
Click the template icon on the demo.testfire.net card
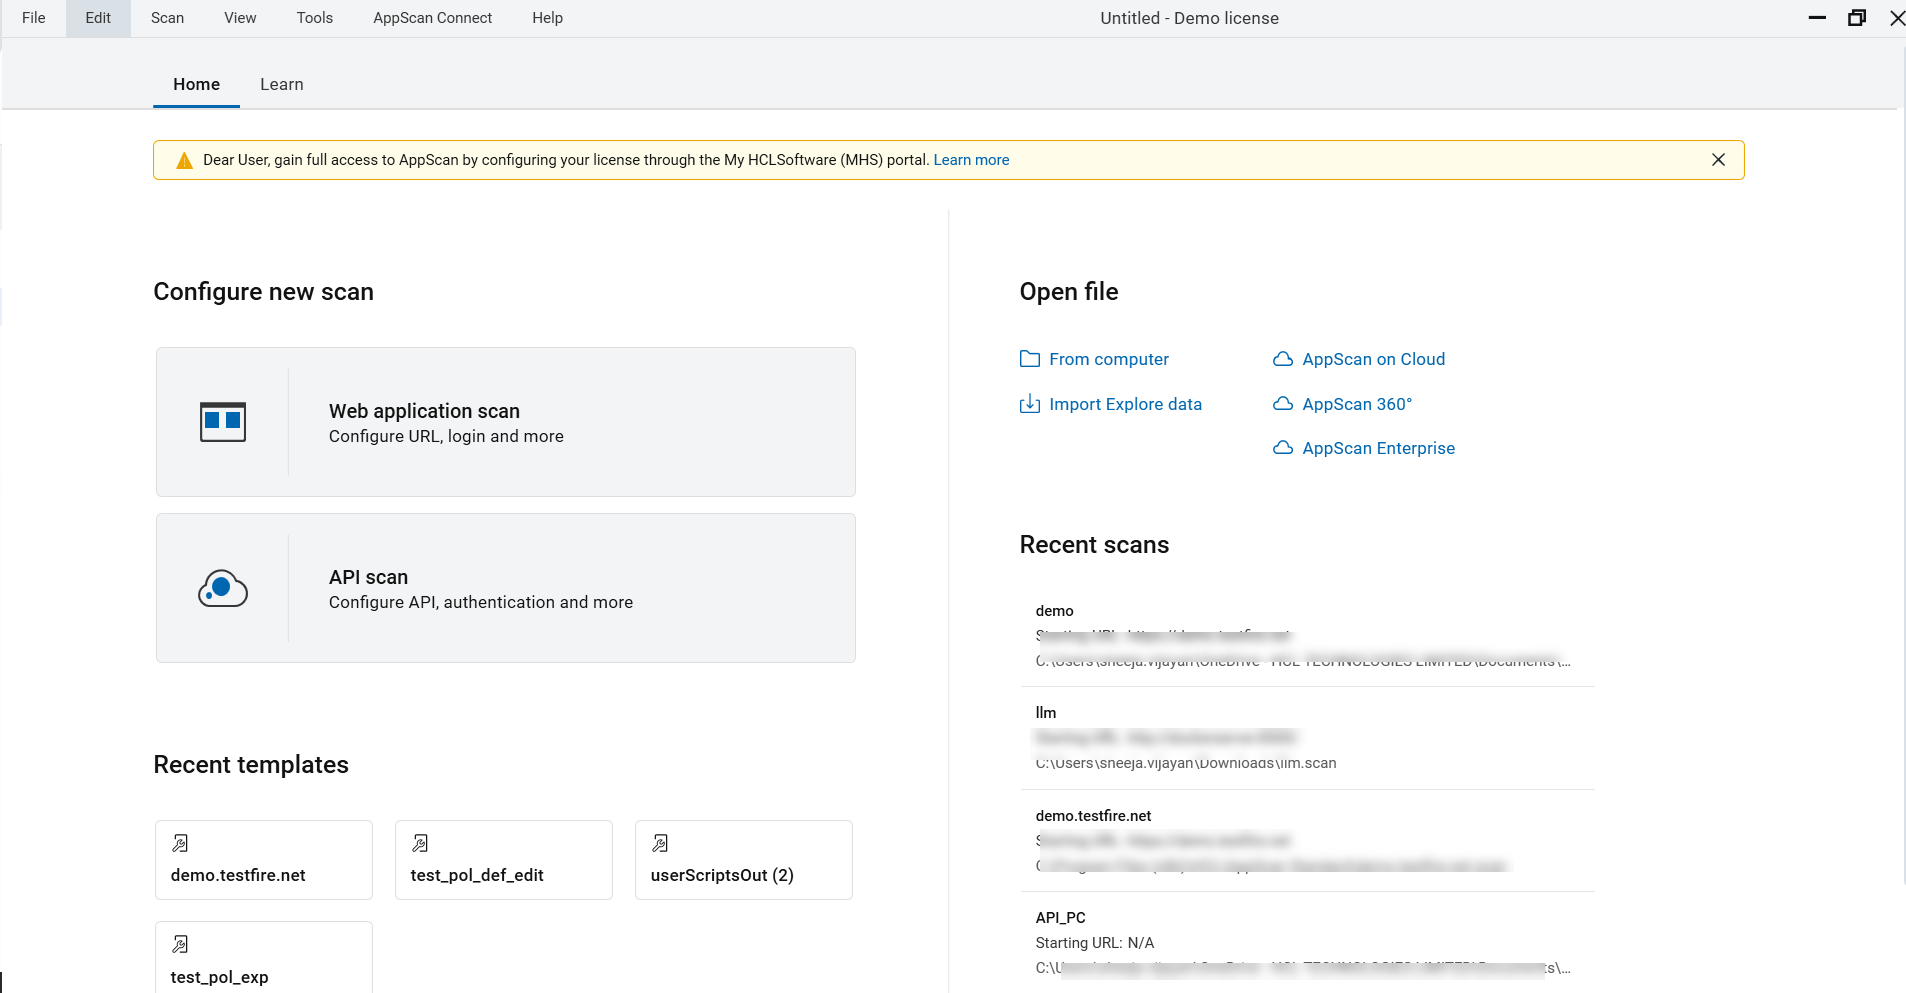(180, 843)
